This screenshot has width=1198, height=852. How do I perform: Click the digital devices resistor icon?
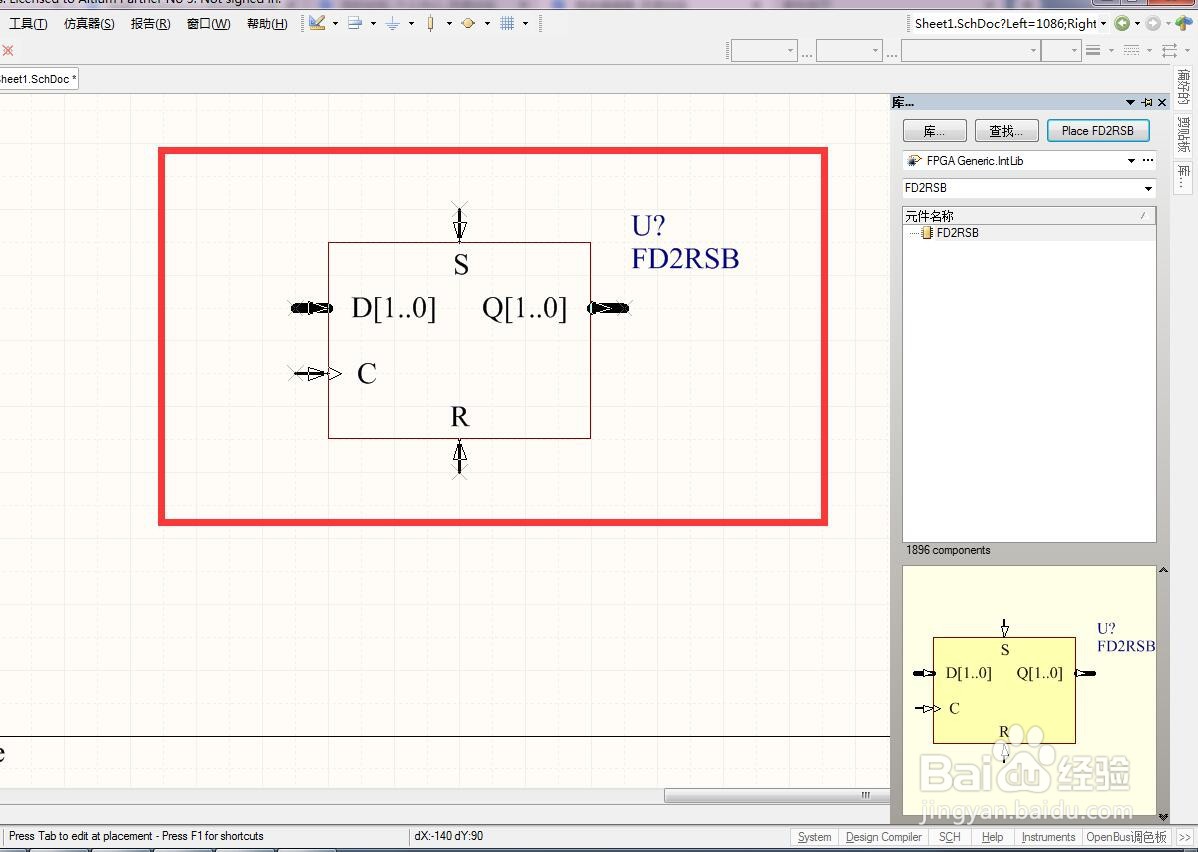[x=430, y=24]
